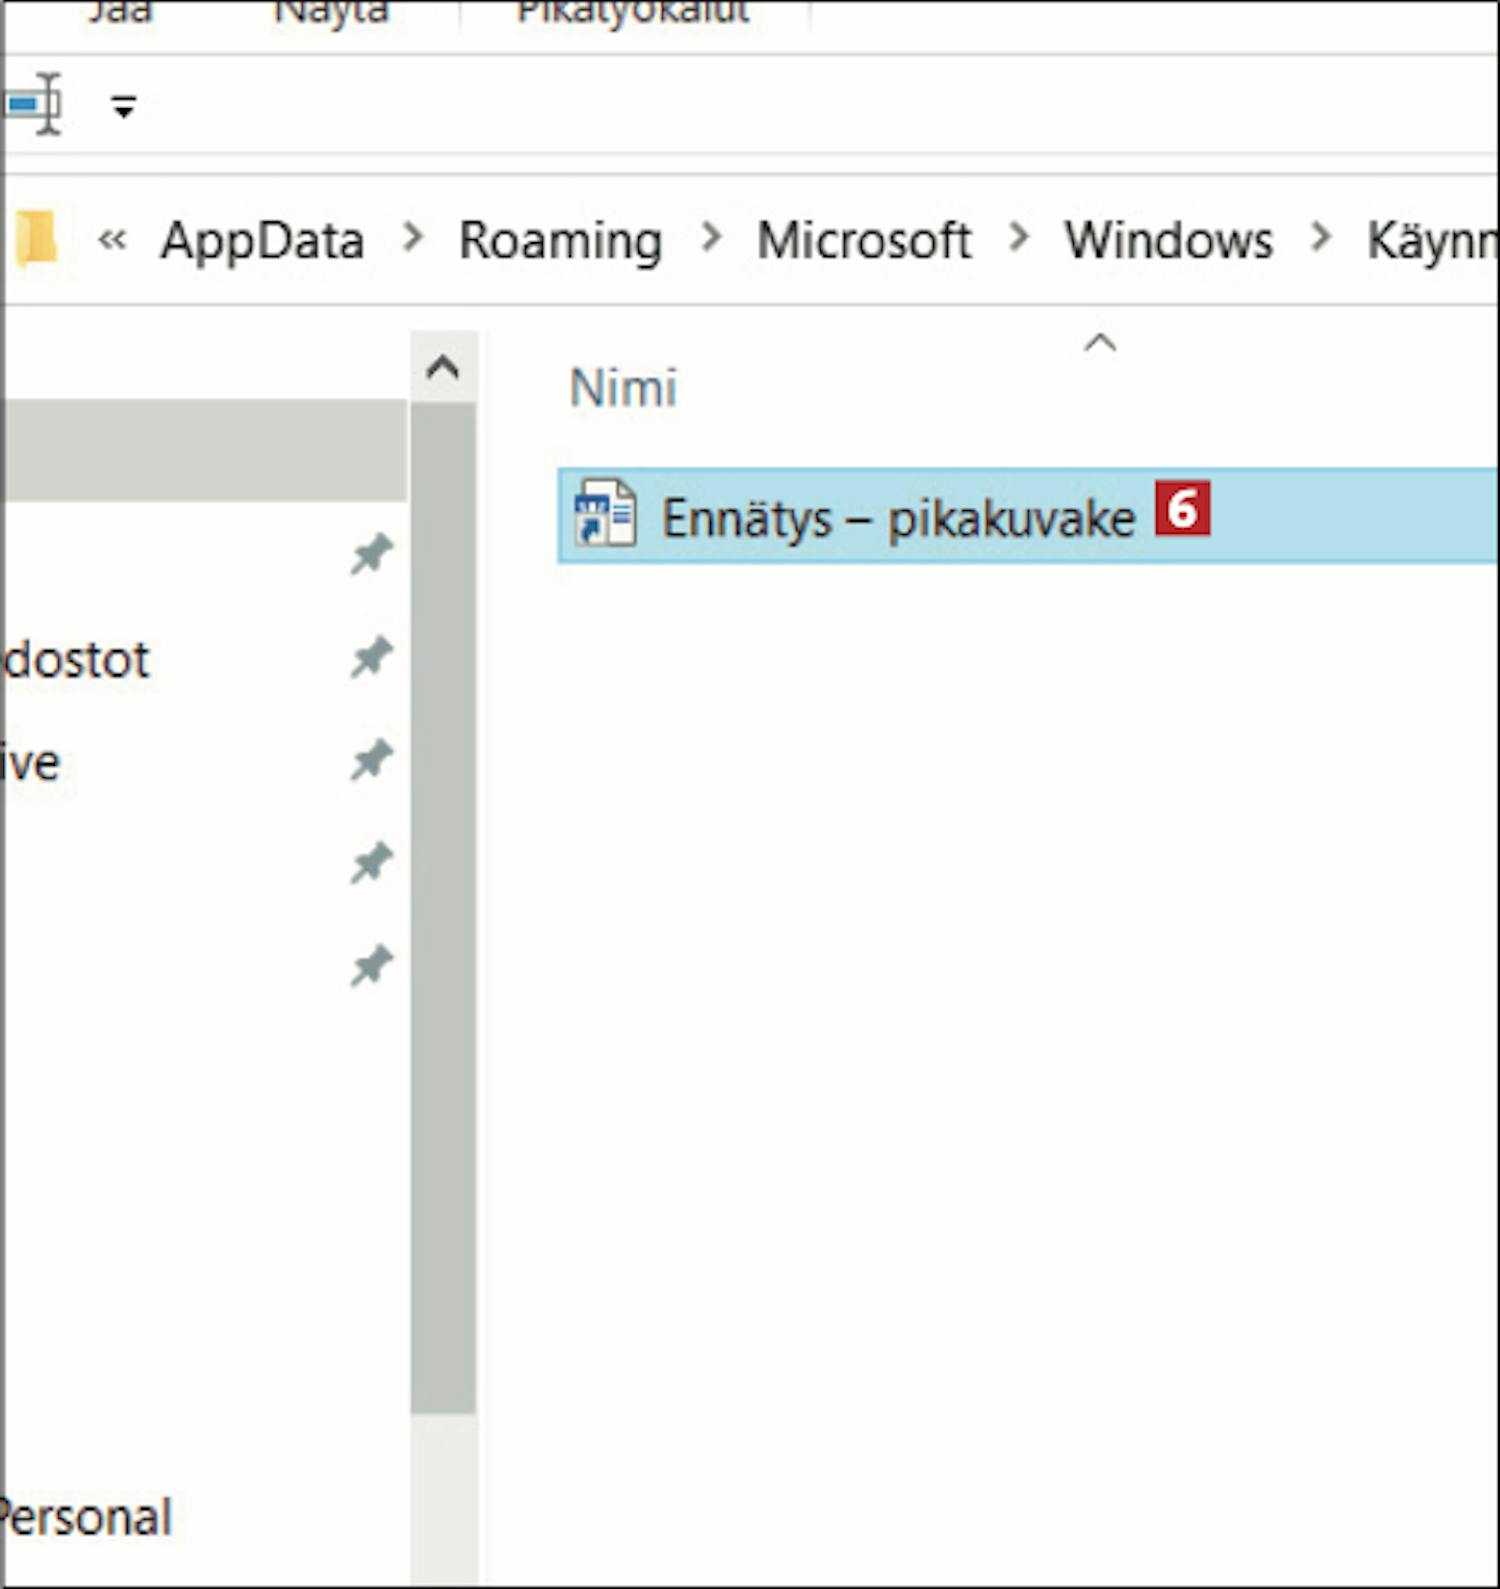
Task: Go to the Roaming breadcrumb folder
Action: tap(560, 241)
